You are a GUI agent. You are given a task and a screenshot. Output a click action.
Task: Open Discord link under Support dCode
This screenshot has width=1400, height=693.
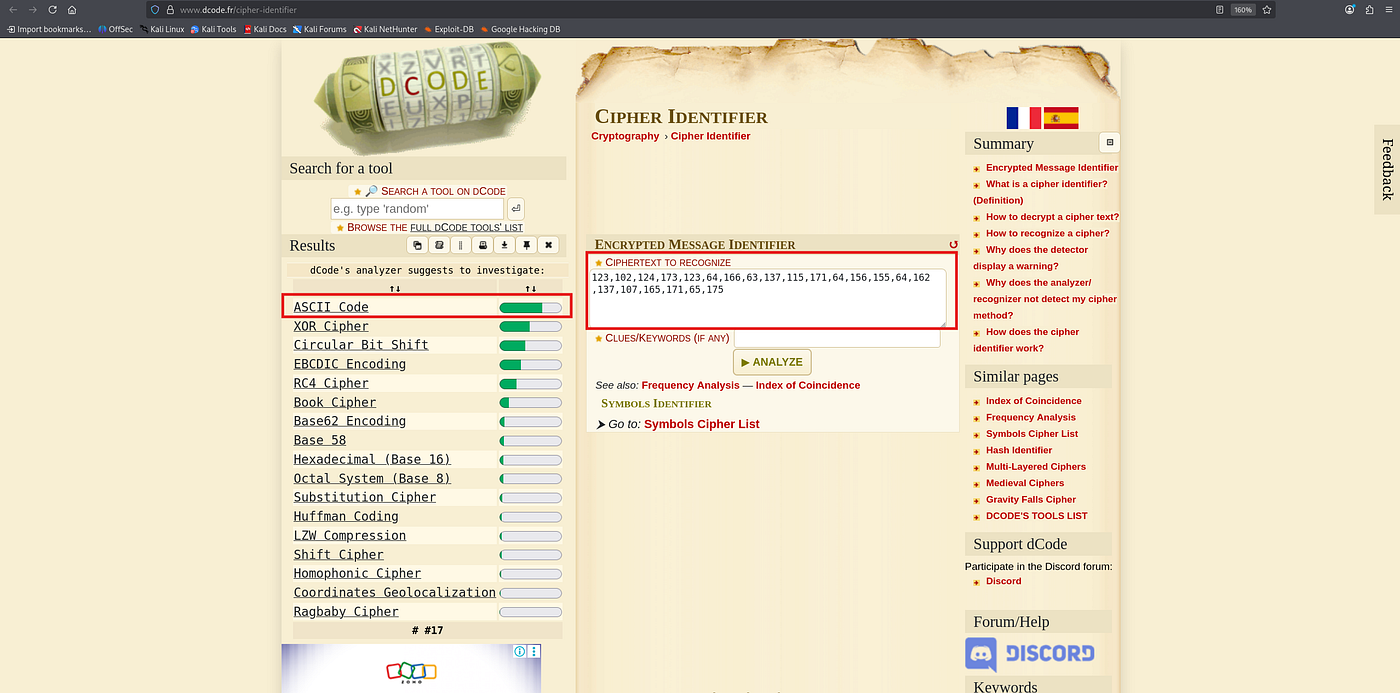(1003, 581)
